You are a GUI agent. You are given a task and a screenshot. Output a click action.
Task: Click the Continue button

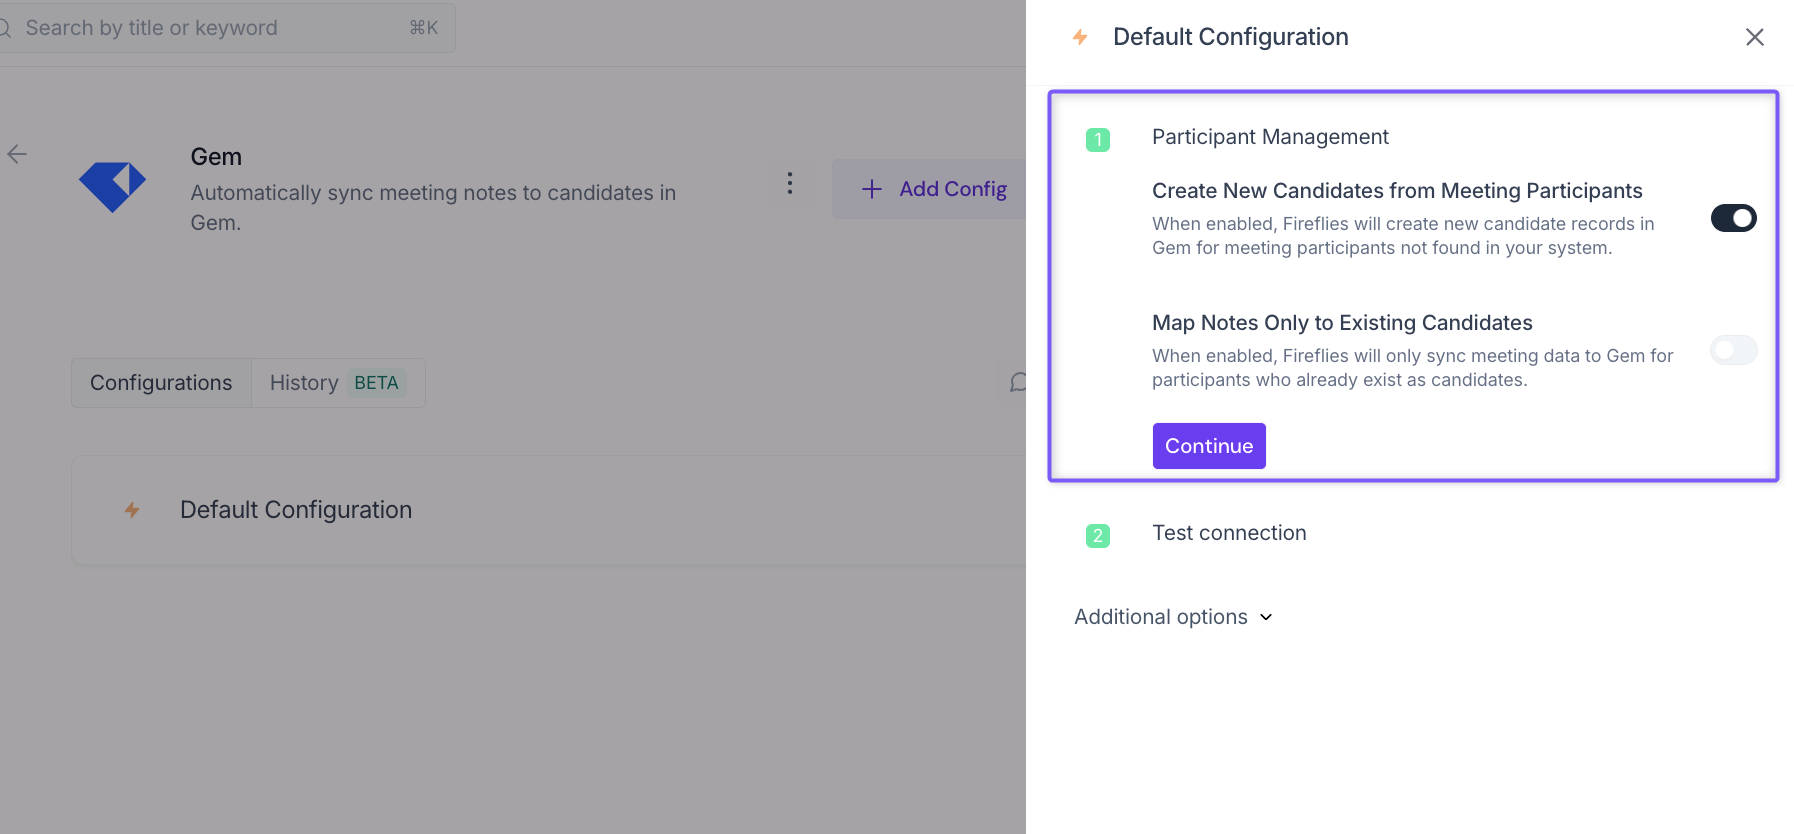tap(1209, 446)
